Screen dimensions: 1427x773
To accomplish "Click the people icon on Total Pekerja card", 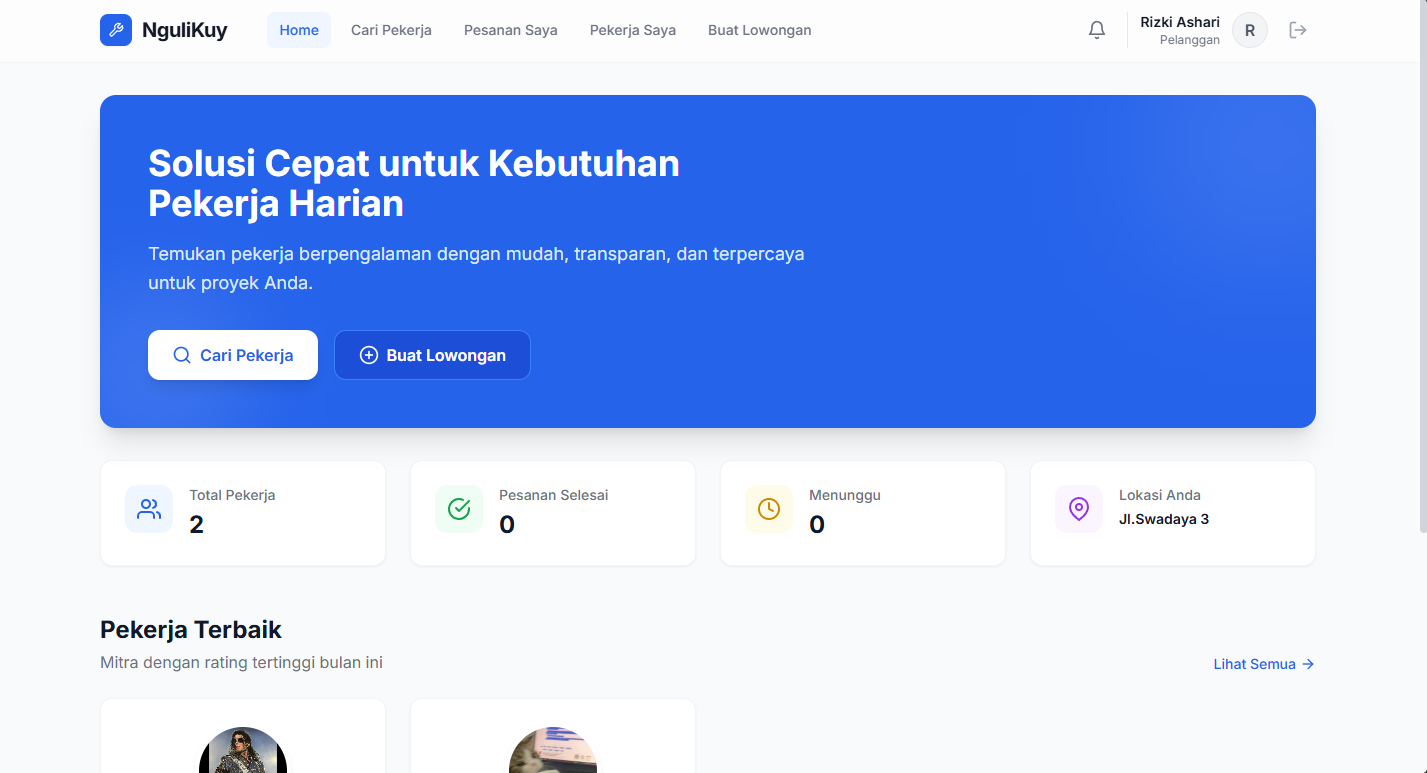I will click(x=148, y=509).
